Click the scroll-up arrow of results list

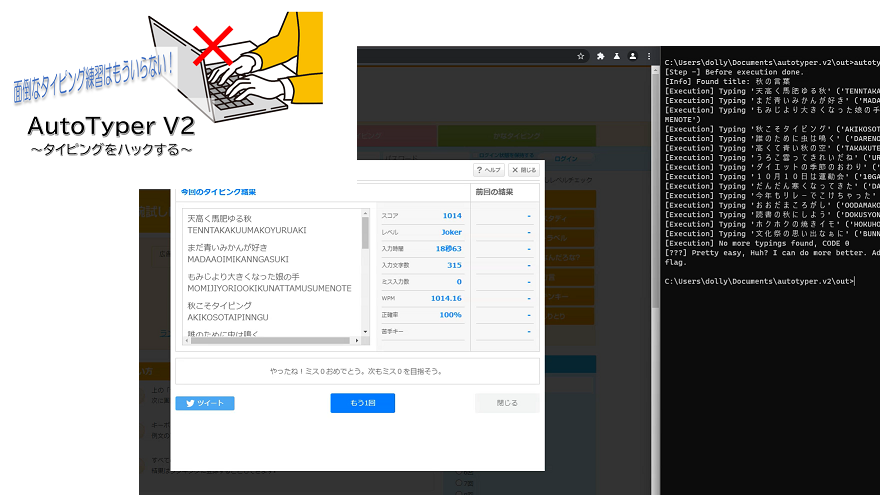365,214
